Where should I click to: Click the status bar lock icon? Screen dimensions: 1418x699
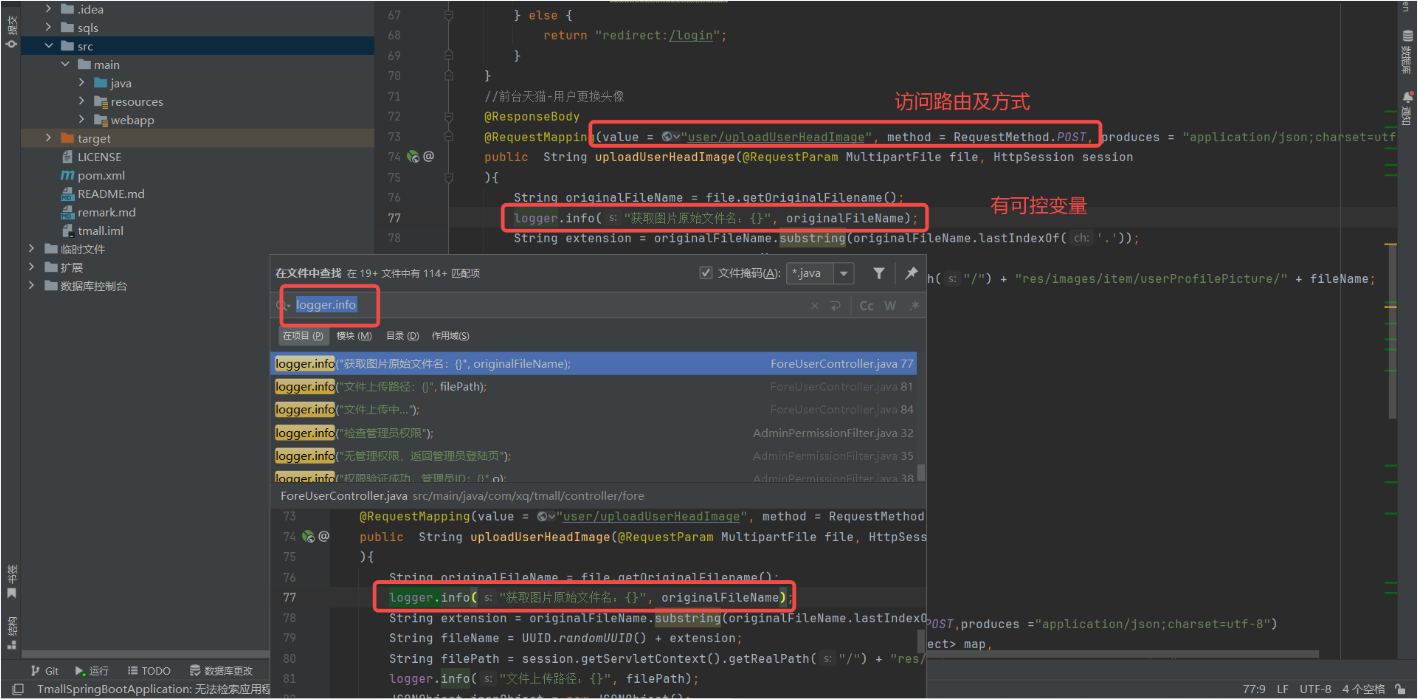tap(1402, 689)
